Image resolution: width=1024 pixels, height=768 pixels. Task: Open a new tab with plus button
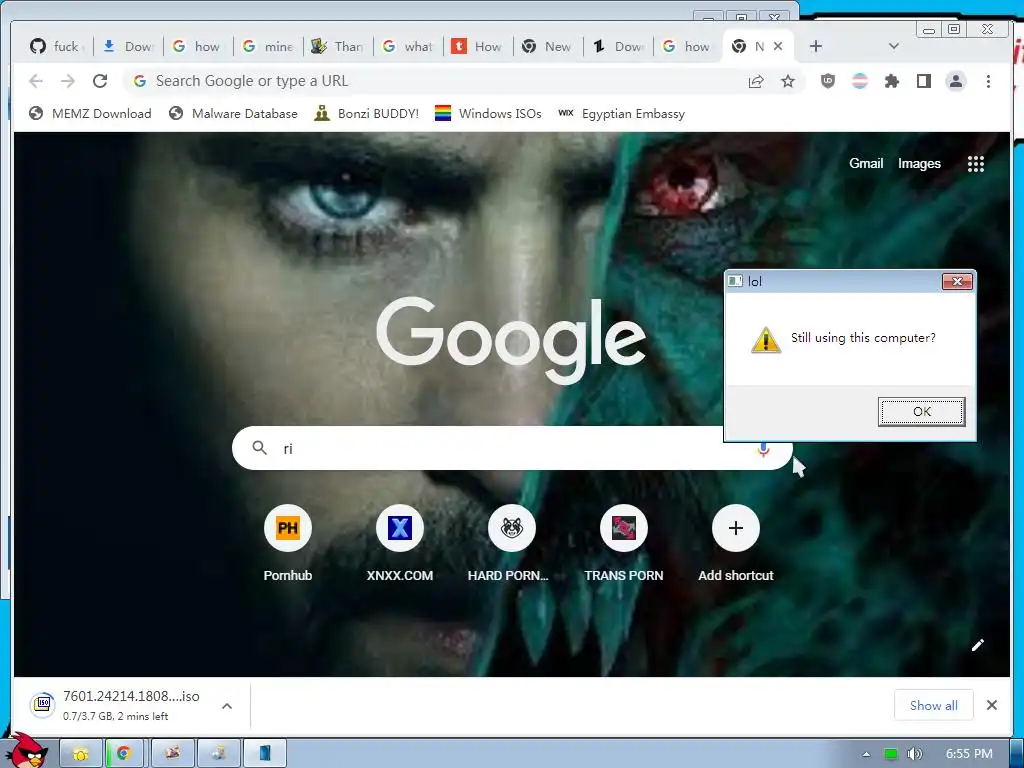[x=816, y=46]
